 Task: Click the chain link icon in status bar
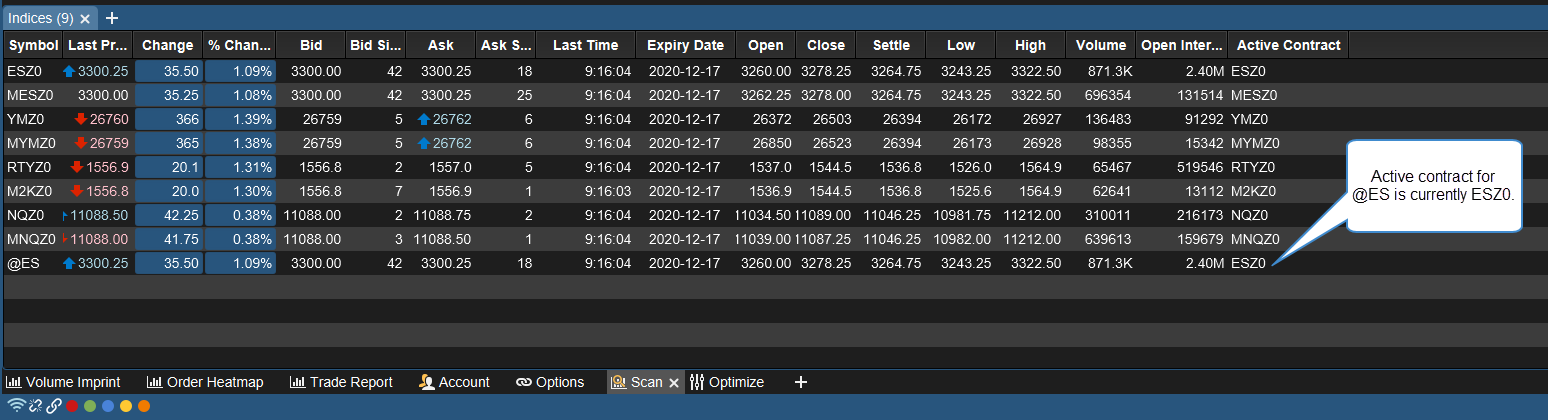coord(54,406)
